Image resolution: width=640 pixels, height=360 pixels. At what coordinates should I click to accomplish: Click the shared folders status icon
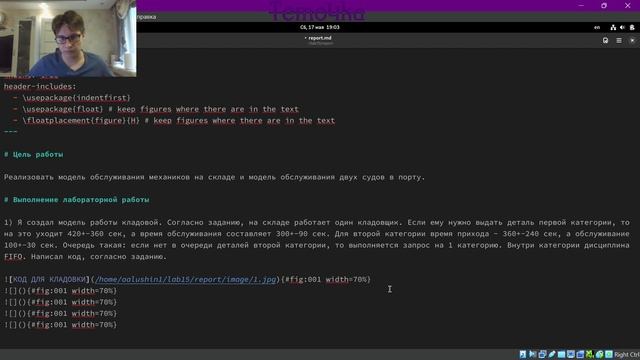pos(561,354)
